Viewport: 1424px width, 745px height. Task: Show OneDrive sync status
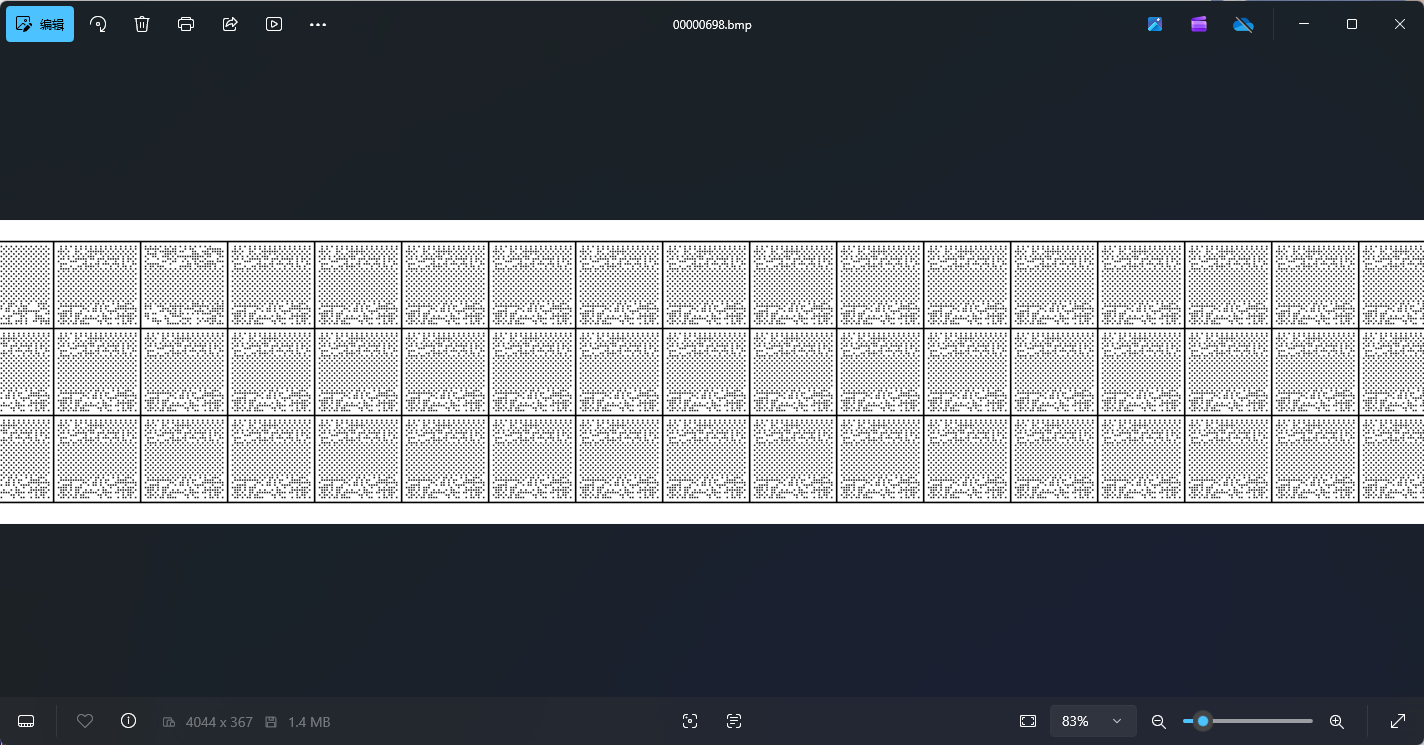[1243, 24]
